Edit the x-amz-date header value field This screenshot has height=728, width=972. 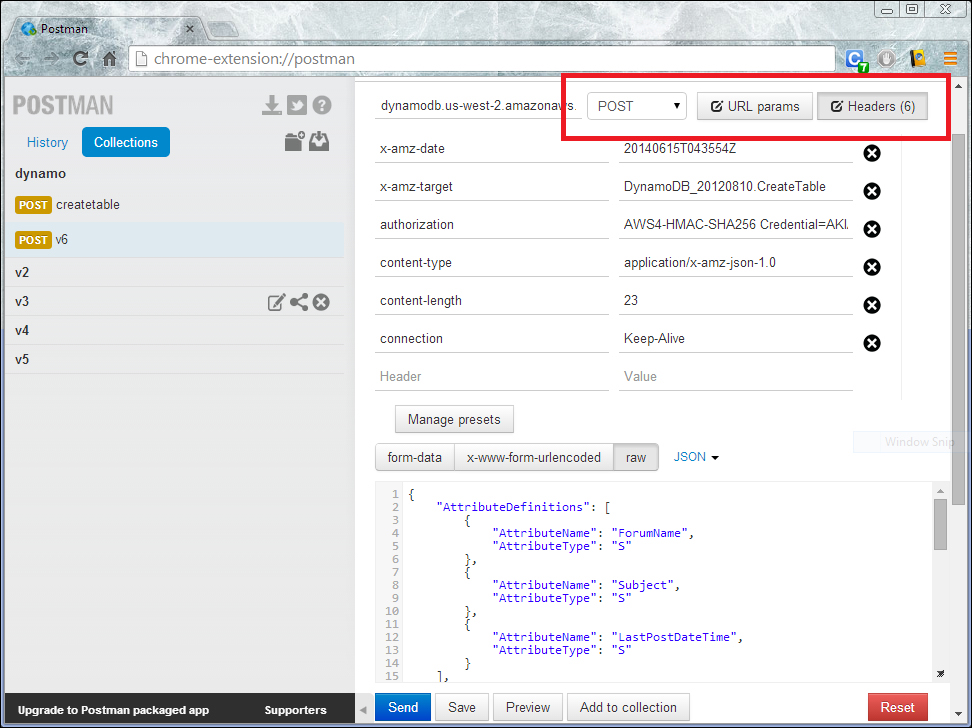pos(736,149)
